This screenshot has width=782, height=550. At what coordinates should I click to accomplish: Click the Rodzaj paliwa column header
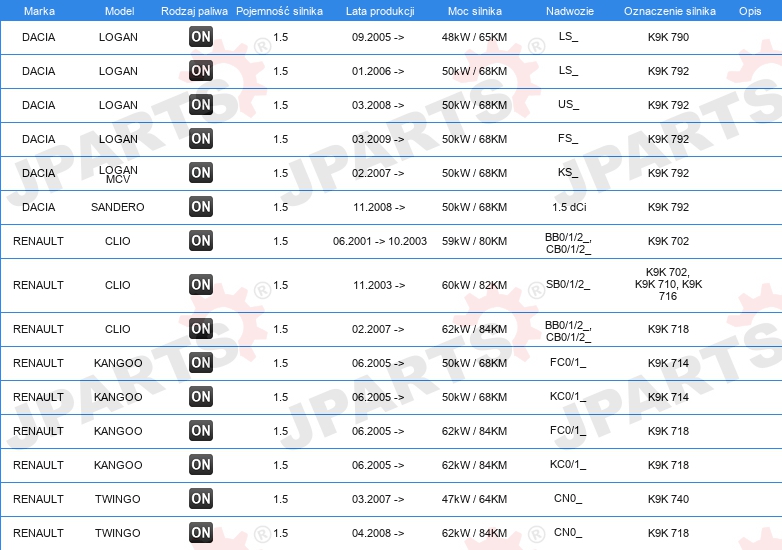click(x=195, y=11)
